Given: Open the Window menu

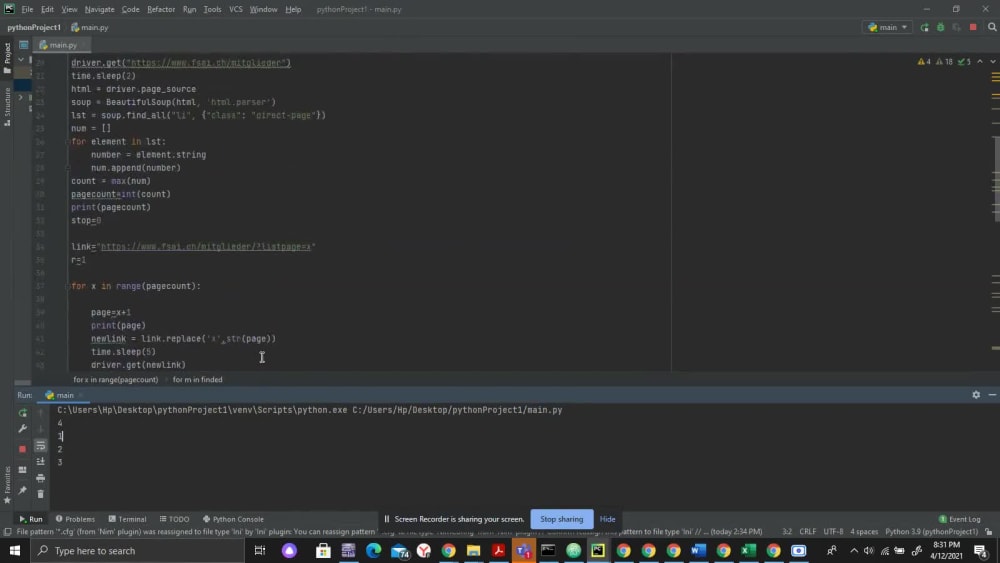Looking at the screenshot, I should coord(263,10).
